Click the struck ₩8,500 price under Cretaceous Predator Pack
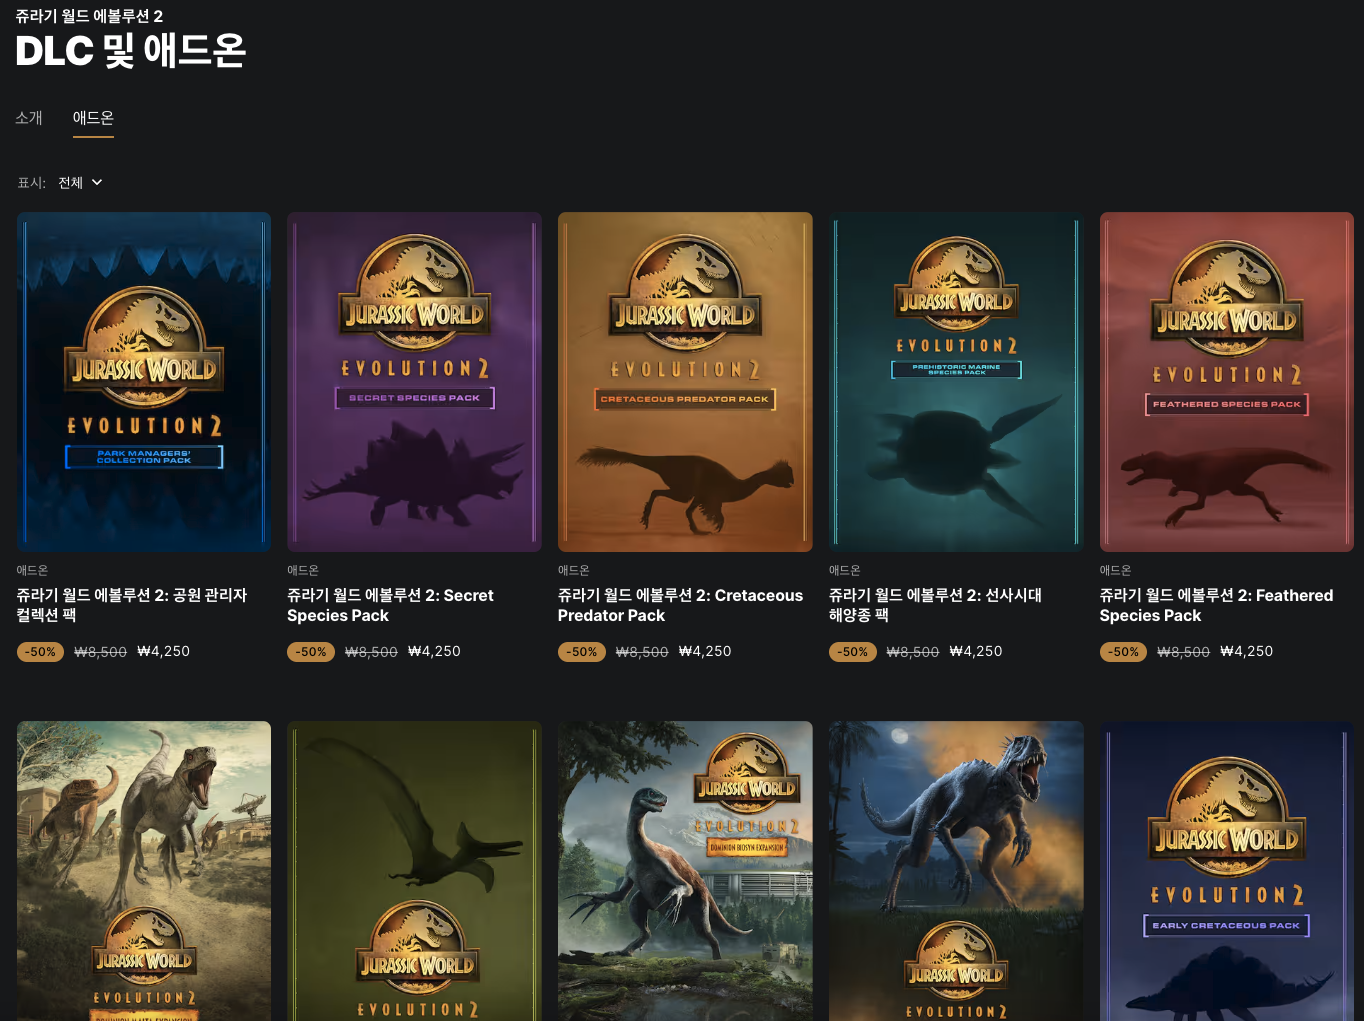 coord(642,652)
